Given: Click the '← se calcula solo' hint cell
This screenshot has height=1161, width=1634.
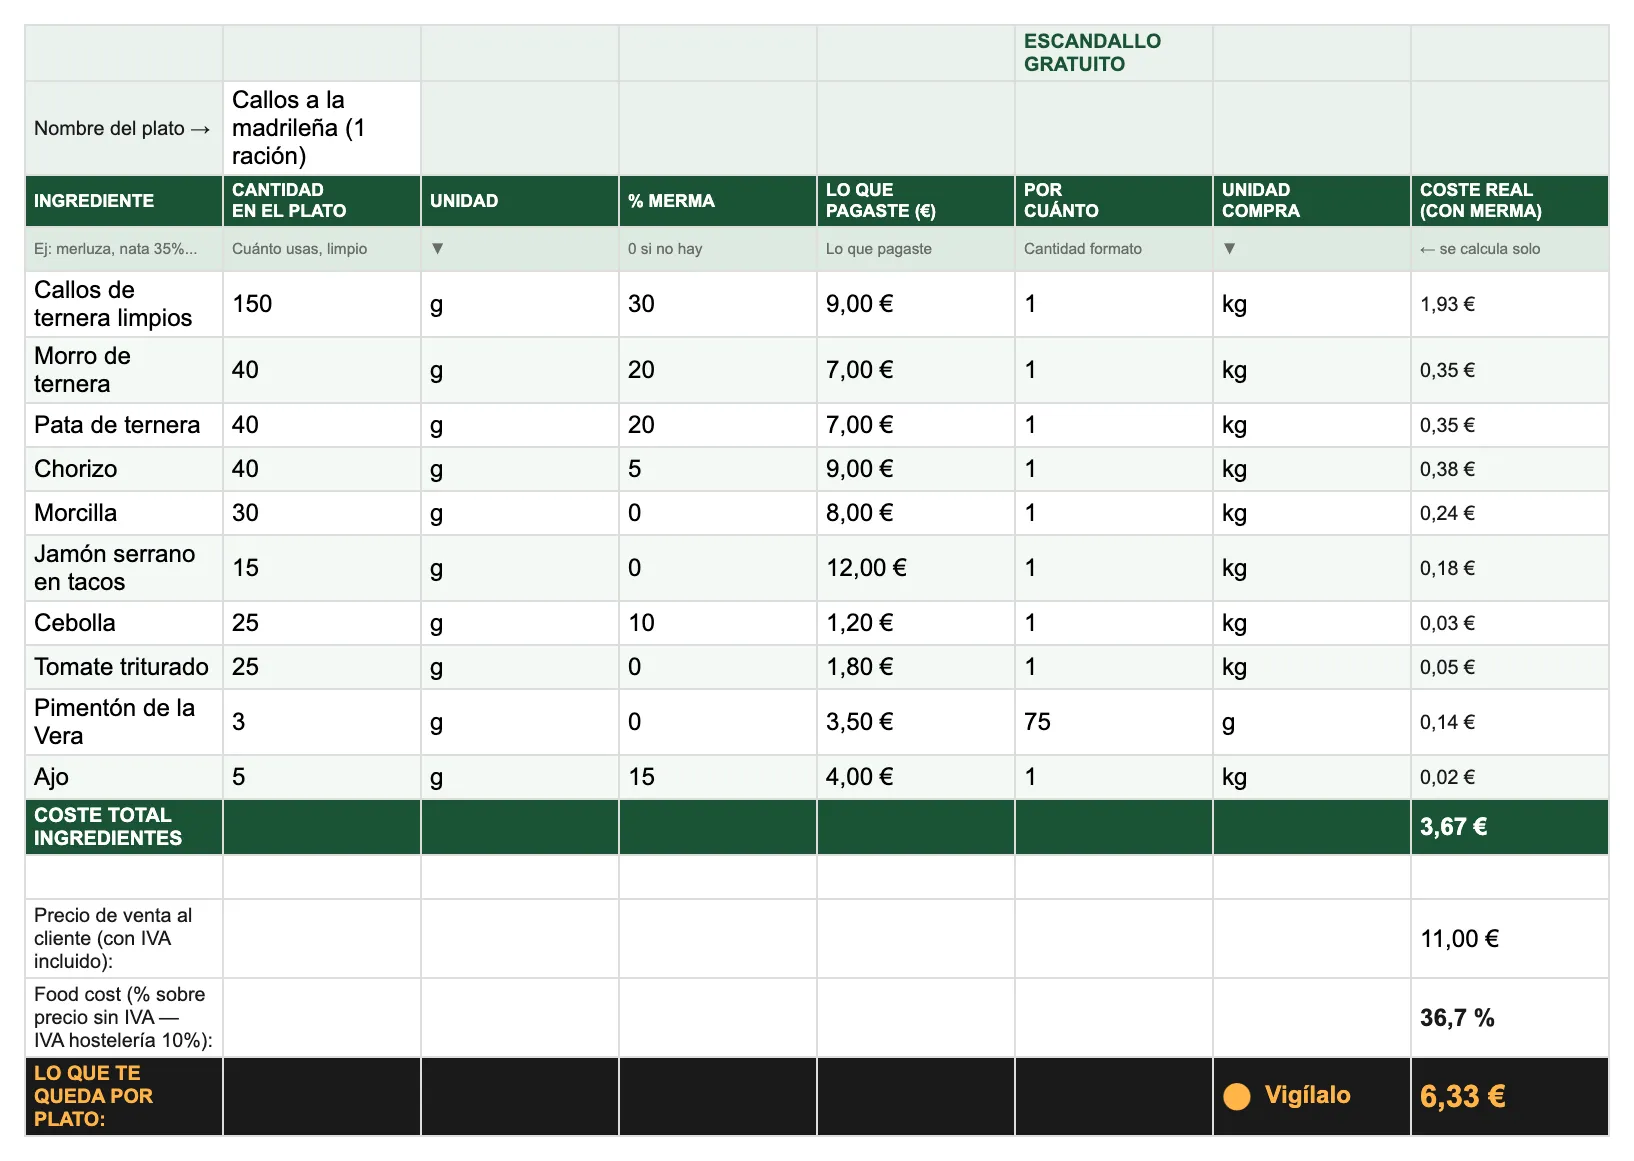Looking at the screenshot, I should (x=1509, y=249).
